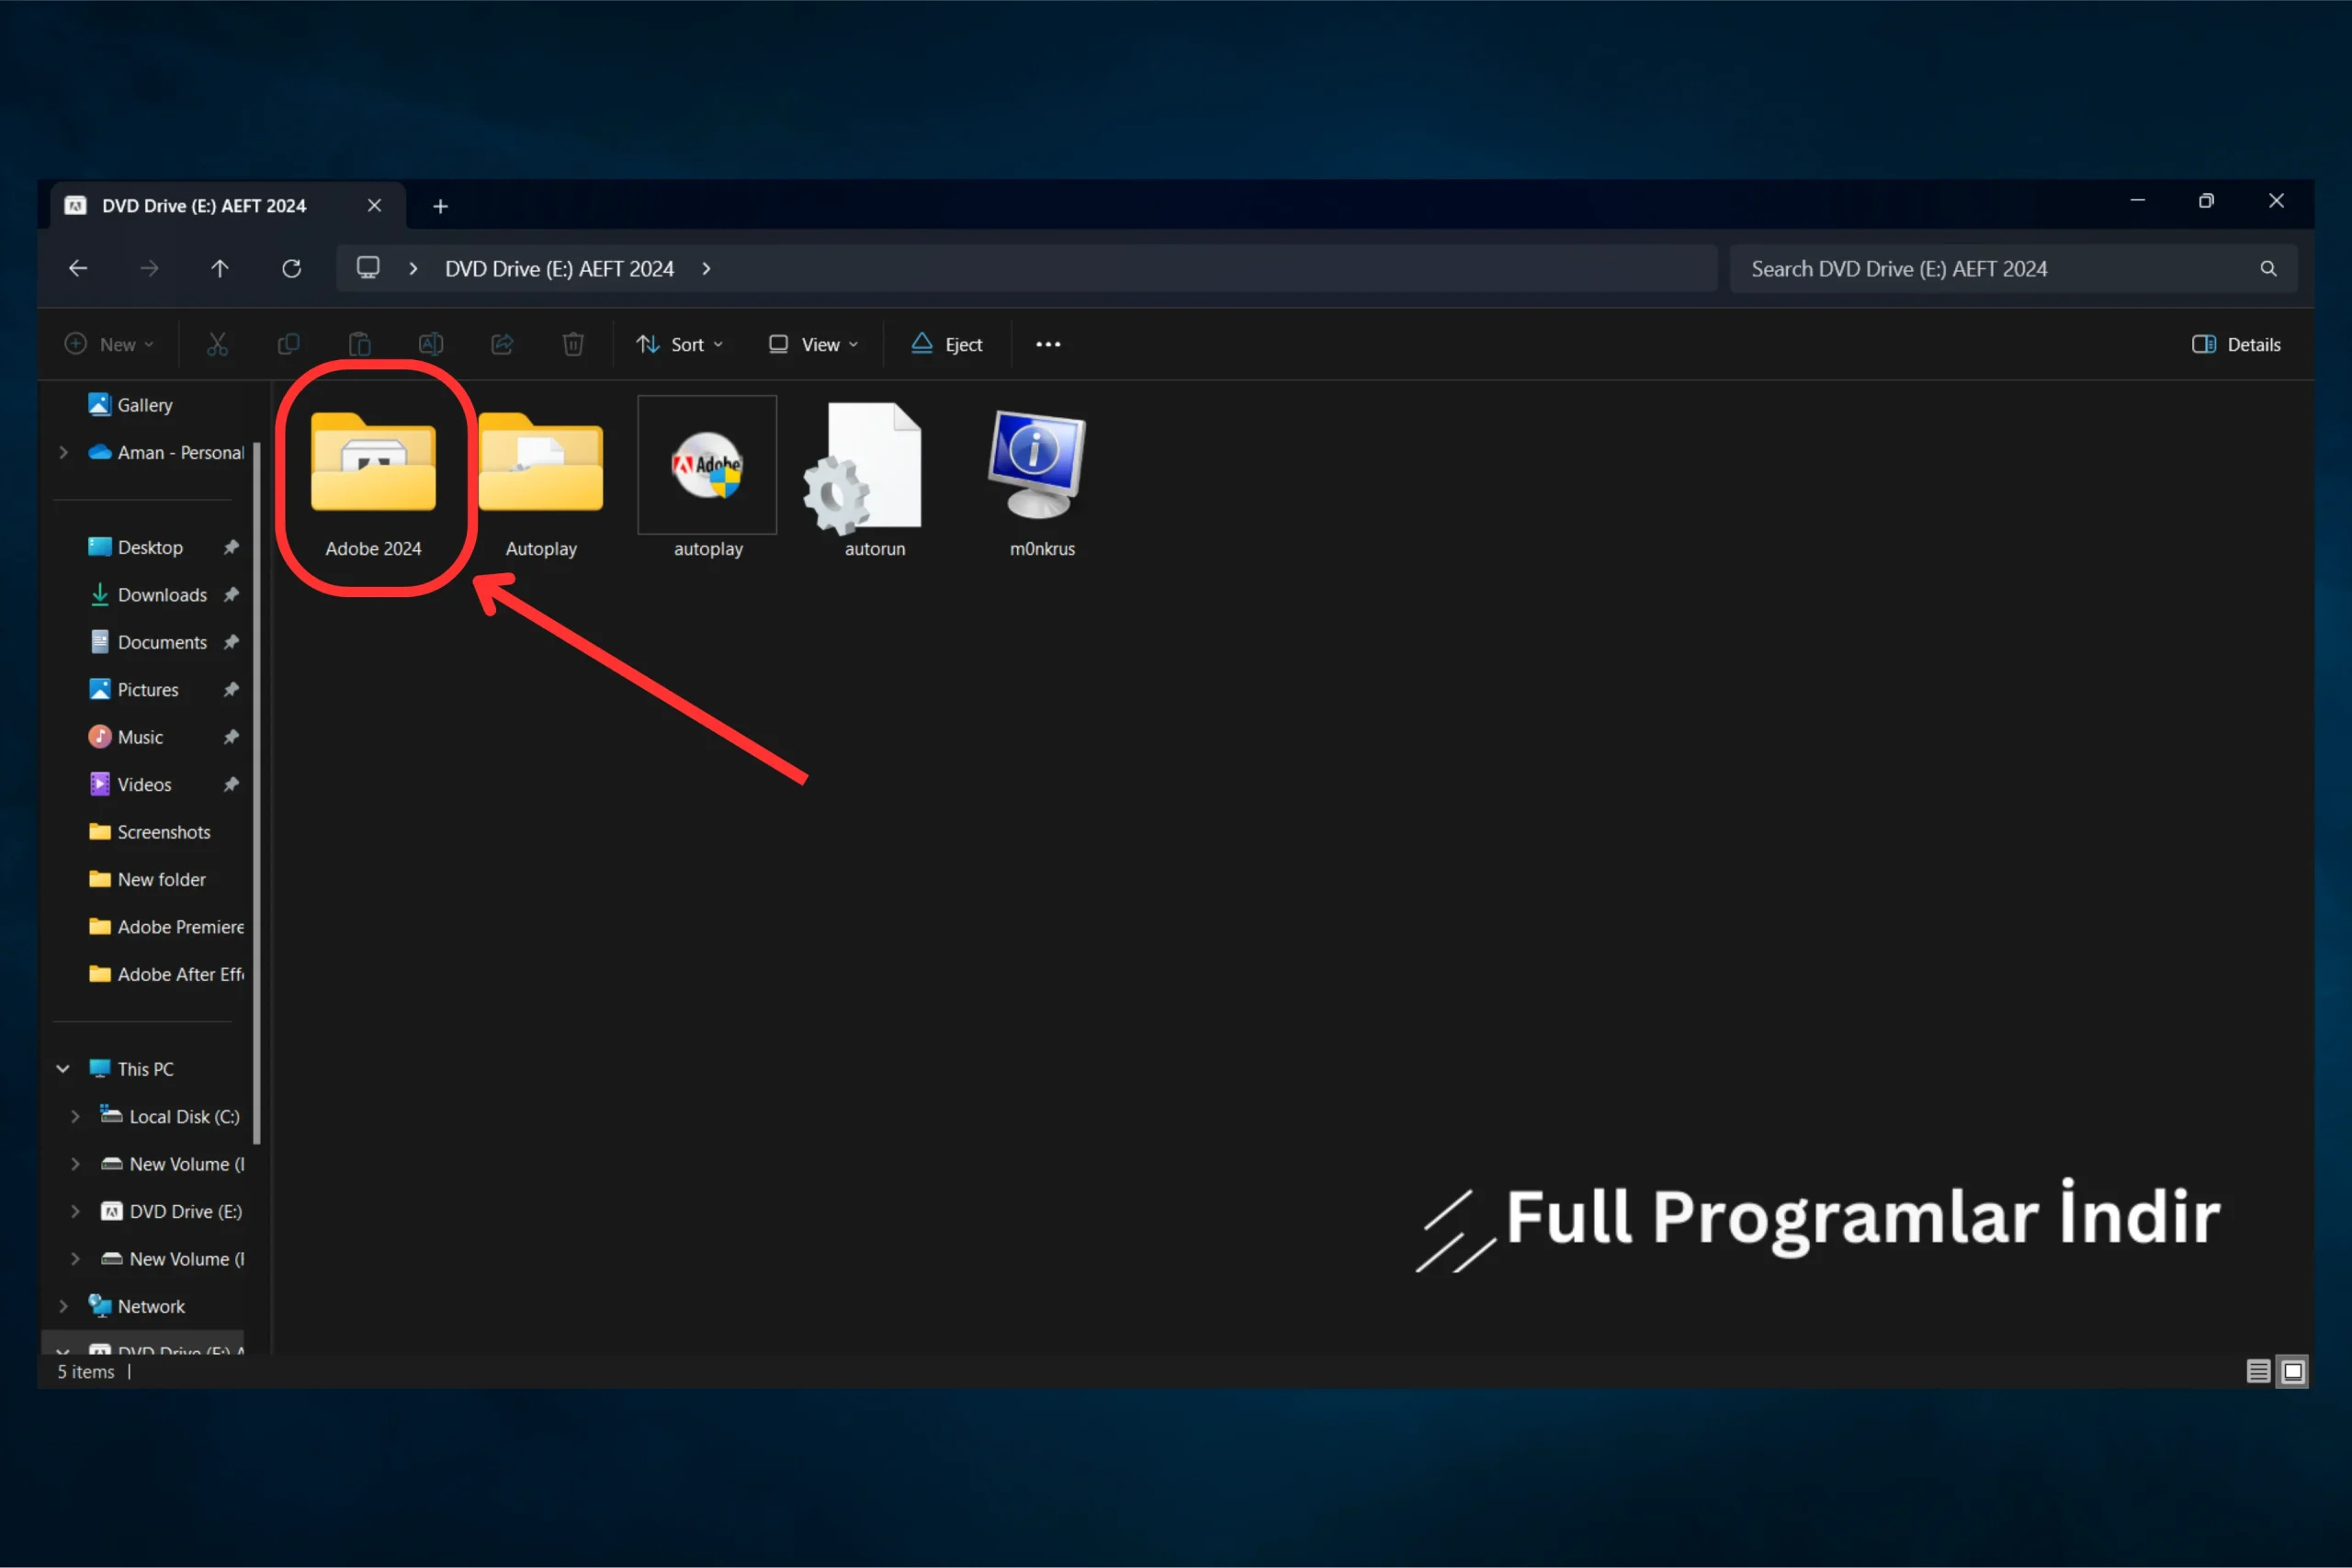Unpin Downloads from quick access

231,594
